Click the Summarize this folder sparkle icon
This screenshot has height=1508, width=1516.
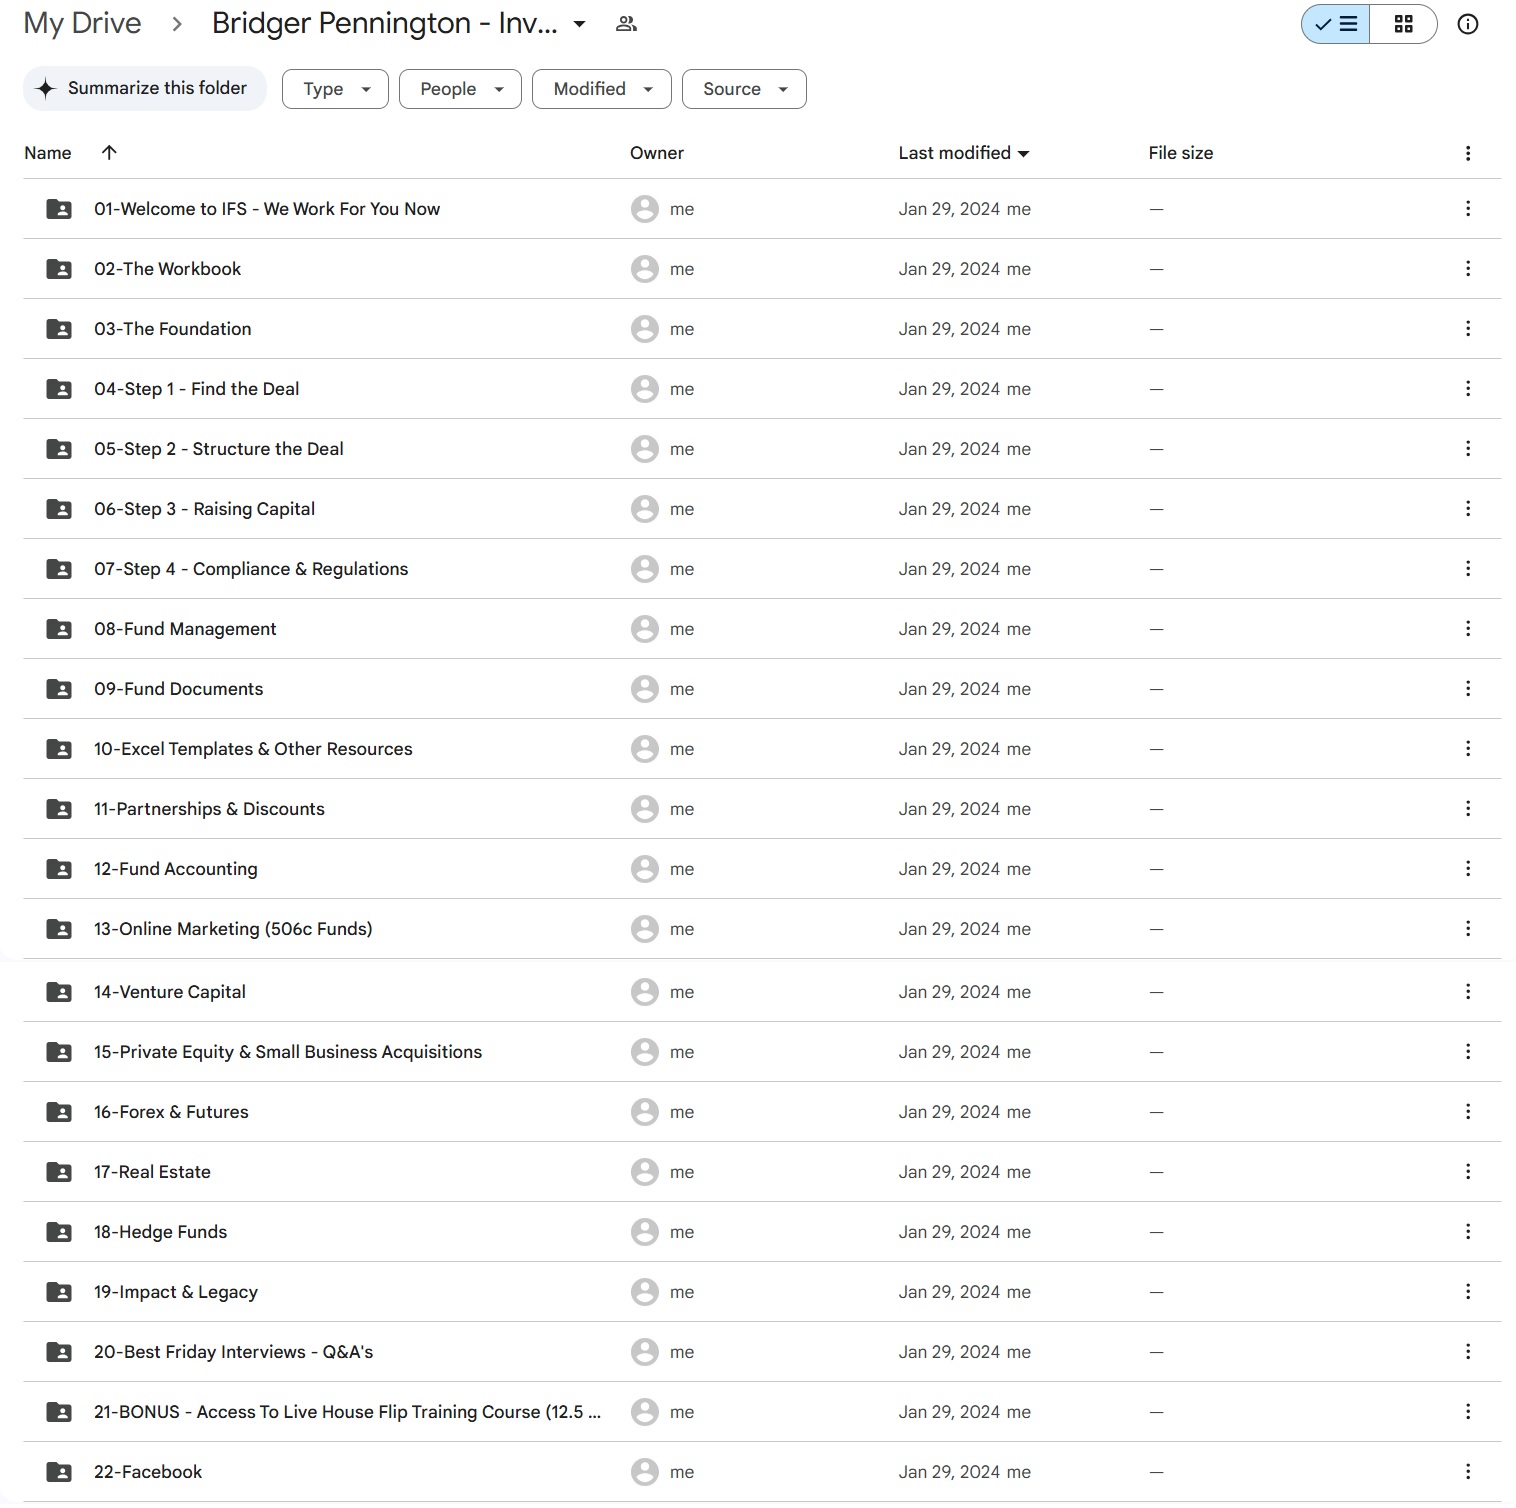[x=46, y=89]
